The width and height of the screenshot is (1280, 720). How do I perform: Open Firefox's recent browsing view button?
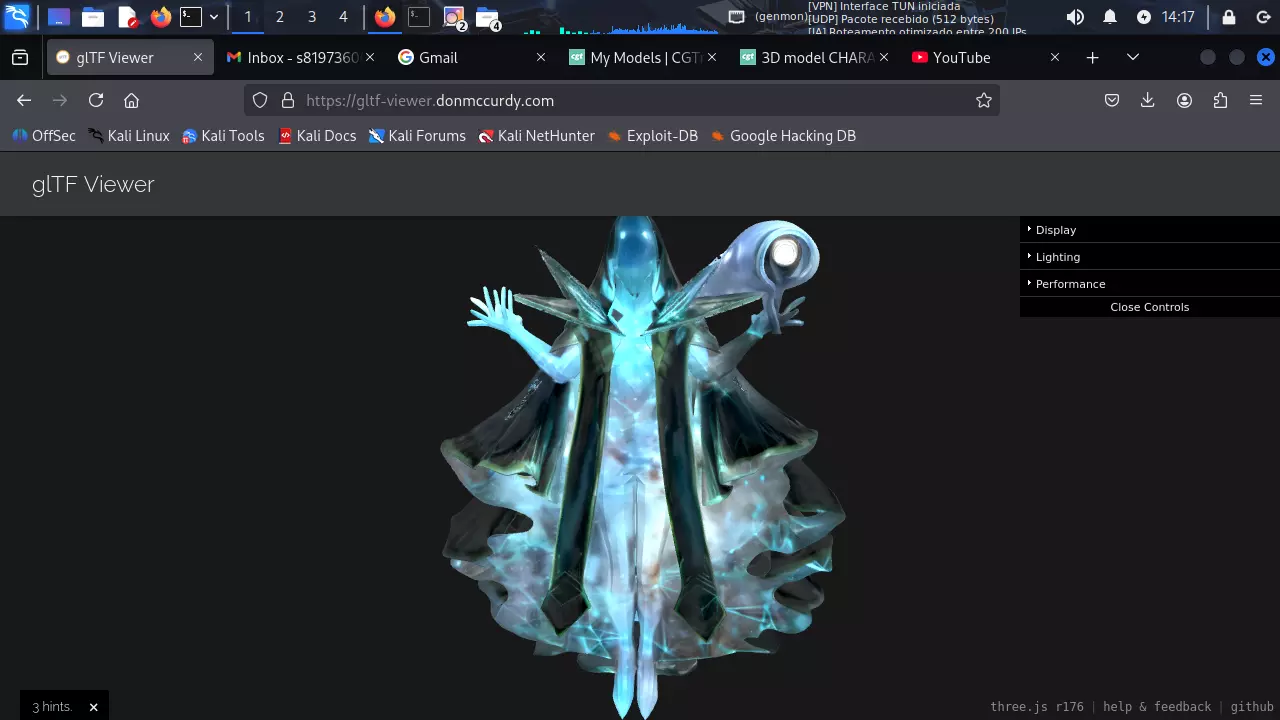pos(20,58)
